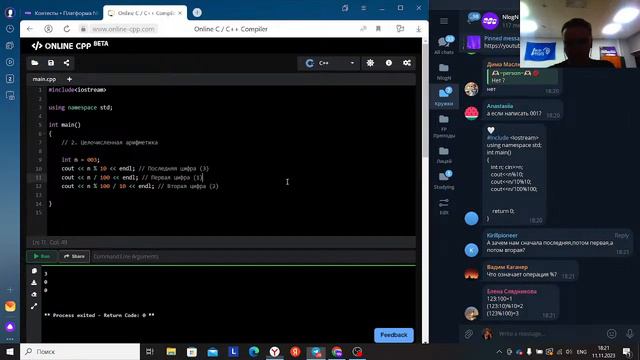
Task: Toggle editor theme with the sun icon
Action: click(370, 63)
